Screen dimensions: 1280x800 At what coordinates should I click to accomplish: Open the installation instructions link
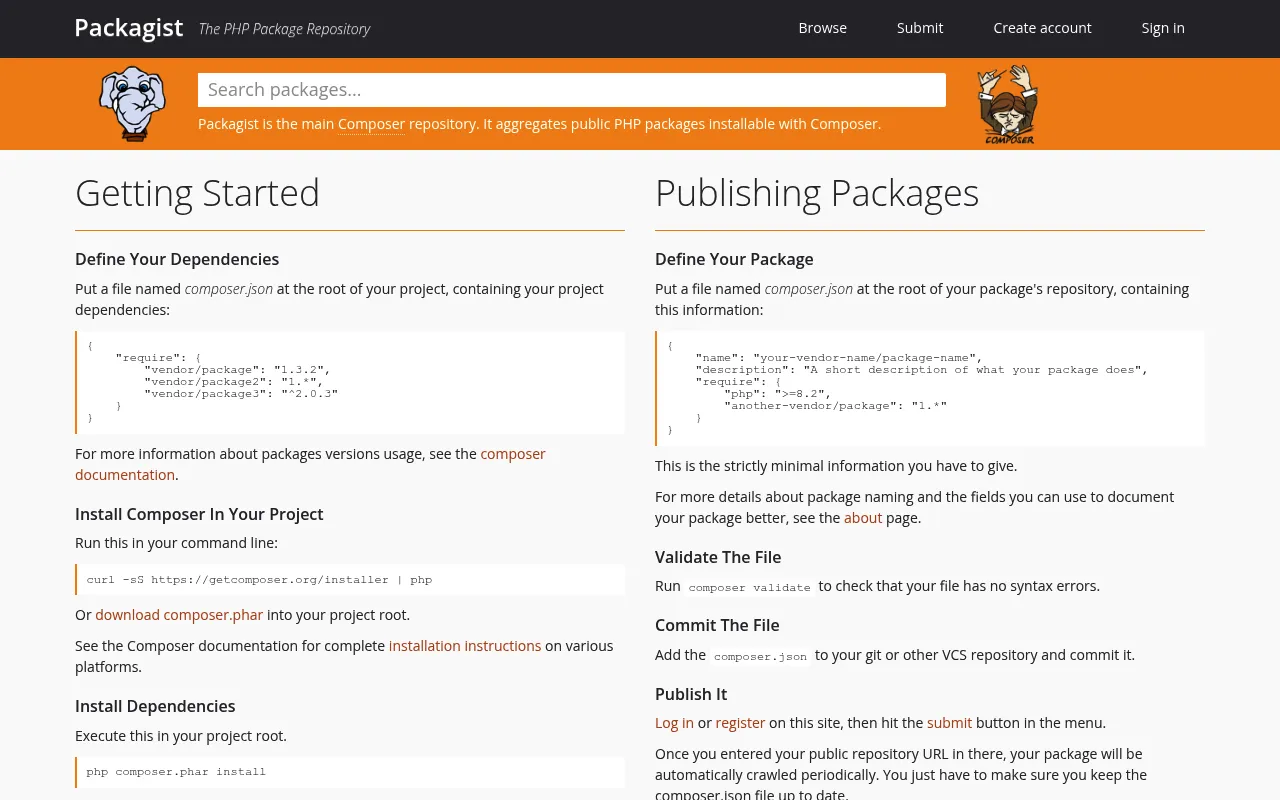tap(465, 646)
